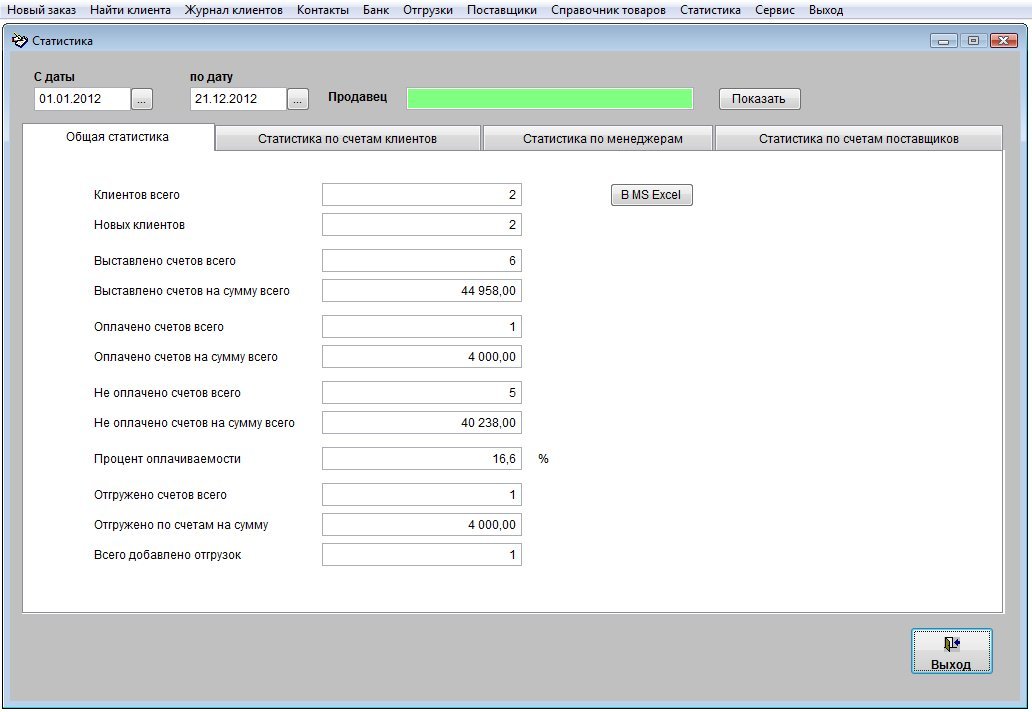Click the Exit button with door icon

pyautogui.click(x=951, y=652)
